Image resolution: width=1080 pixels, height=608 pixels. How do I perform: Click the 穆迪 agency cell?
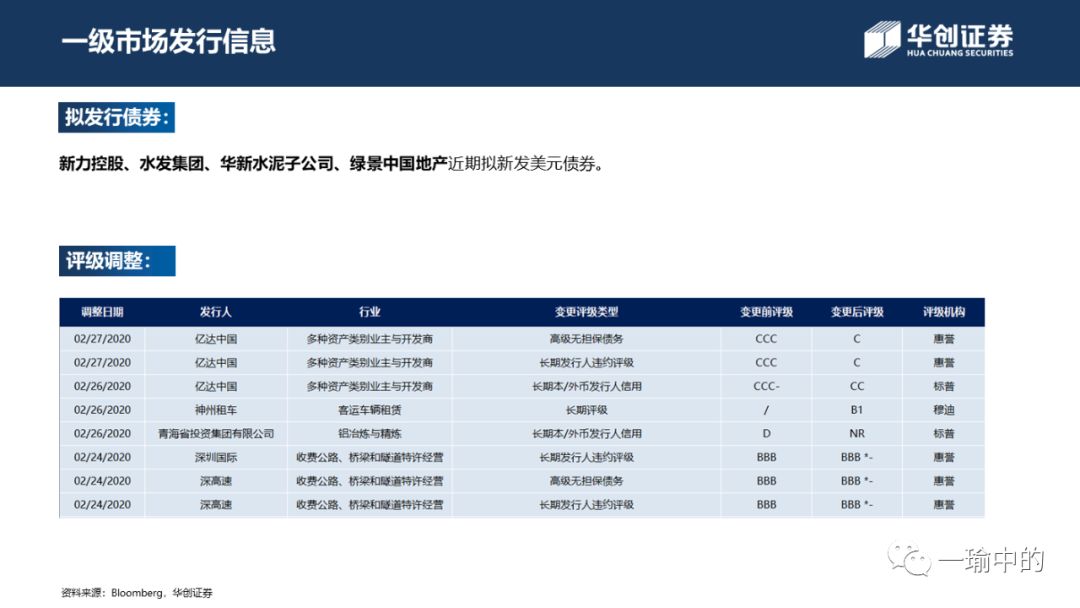[944, 410]
